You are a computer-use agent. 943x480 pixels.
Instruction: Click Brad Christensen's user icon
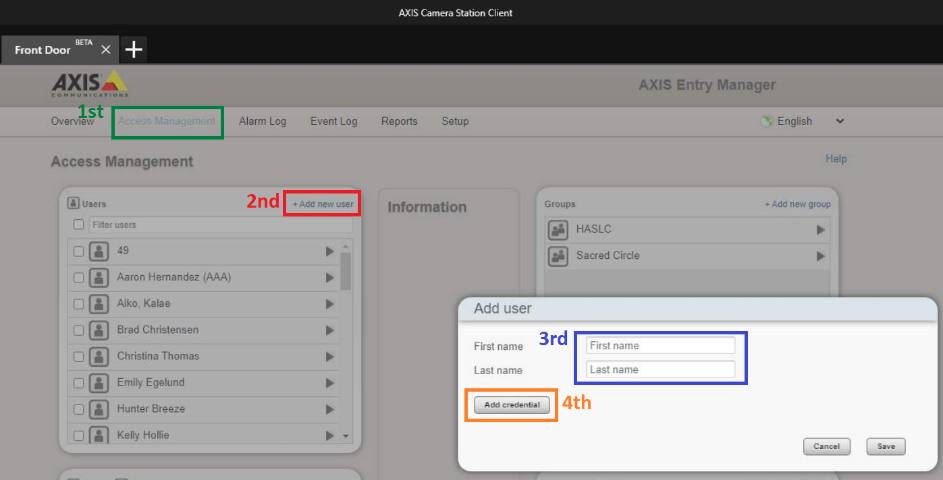(x=99, y=330)
